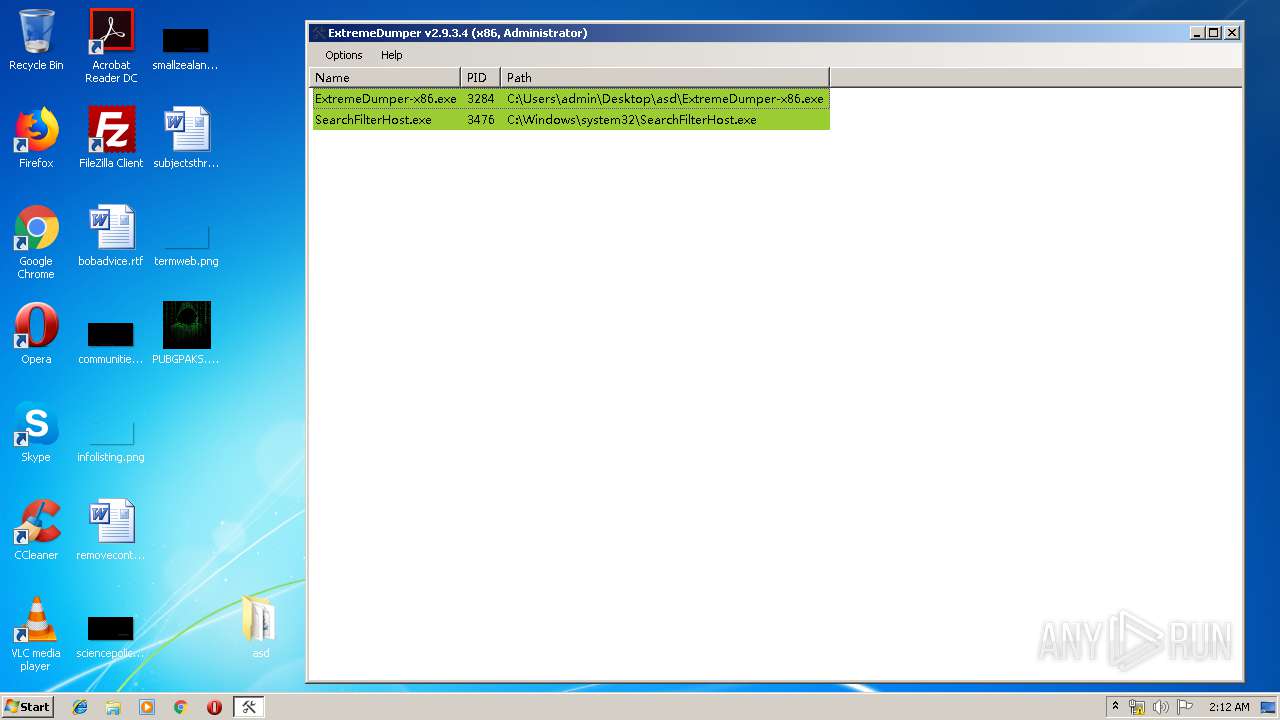
Task: Select the SearchFilterHost.exe process name
Action: click(373, 120)
